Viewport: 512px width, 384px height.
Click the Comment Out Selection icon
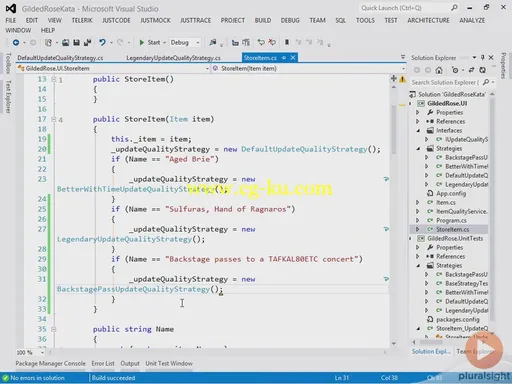click(x=261, y=42)
